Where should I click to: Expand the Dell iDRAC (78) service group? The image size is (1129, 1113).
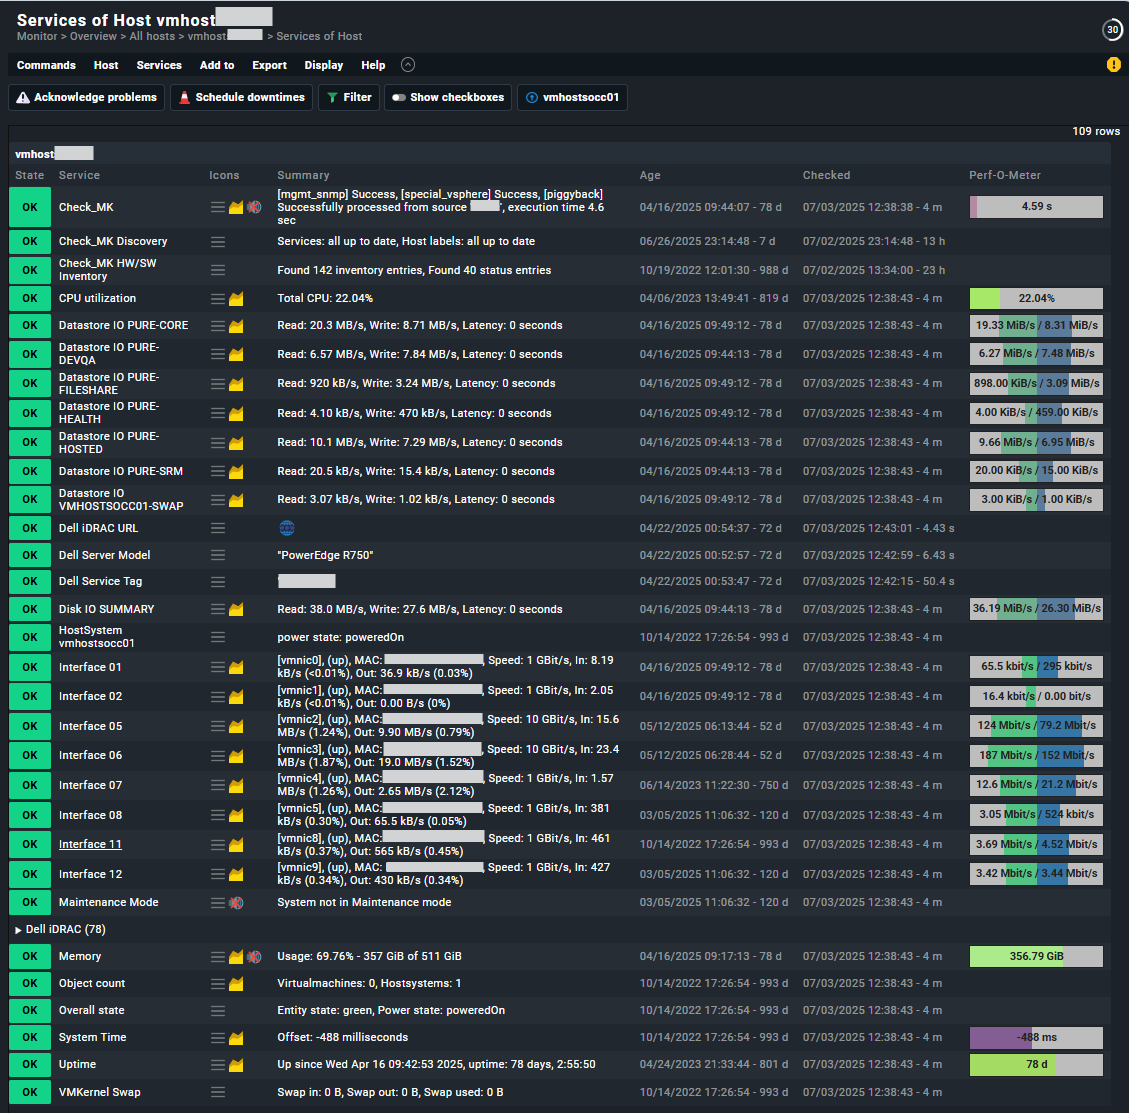click(x=18, y=930)
